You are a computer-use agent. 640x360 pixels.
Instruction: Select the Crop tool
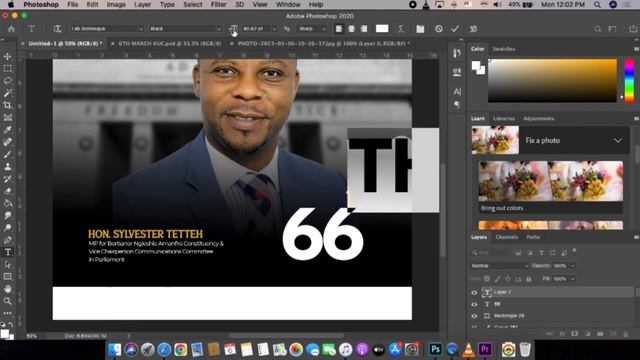pyautogui.click(x=7, y=105)
